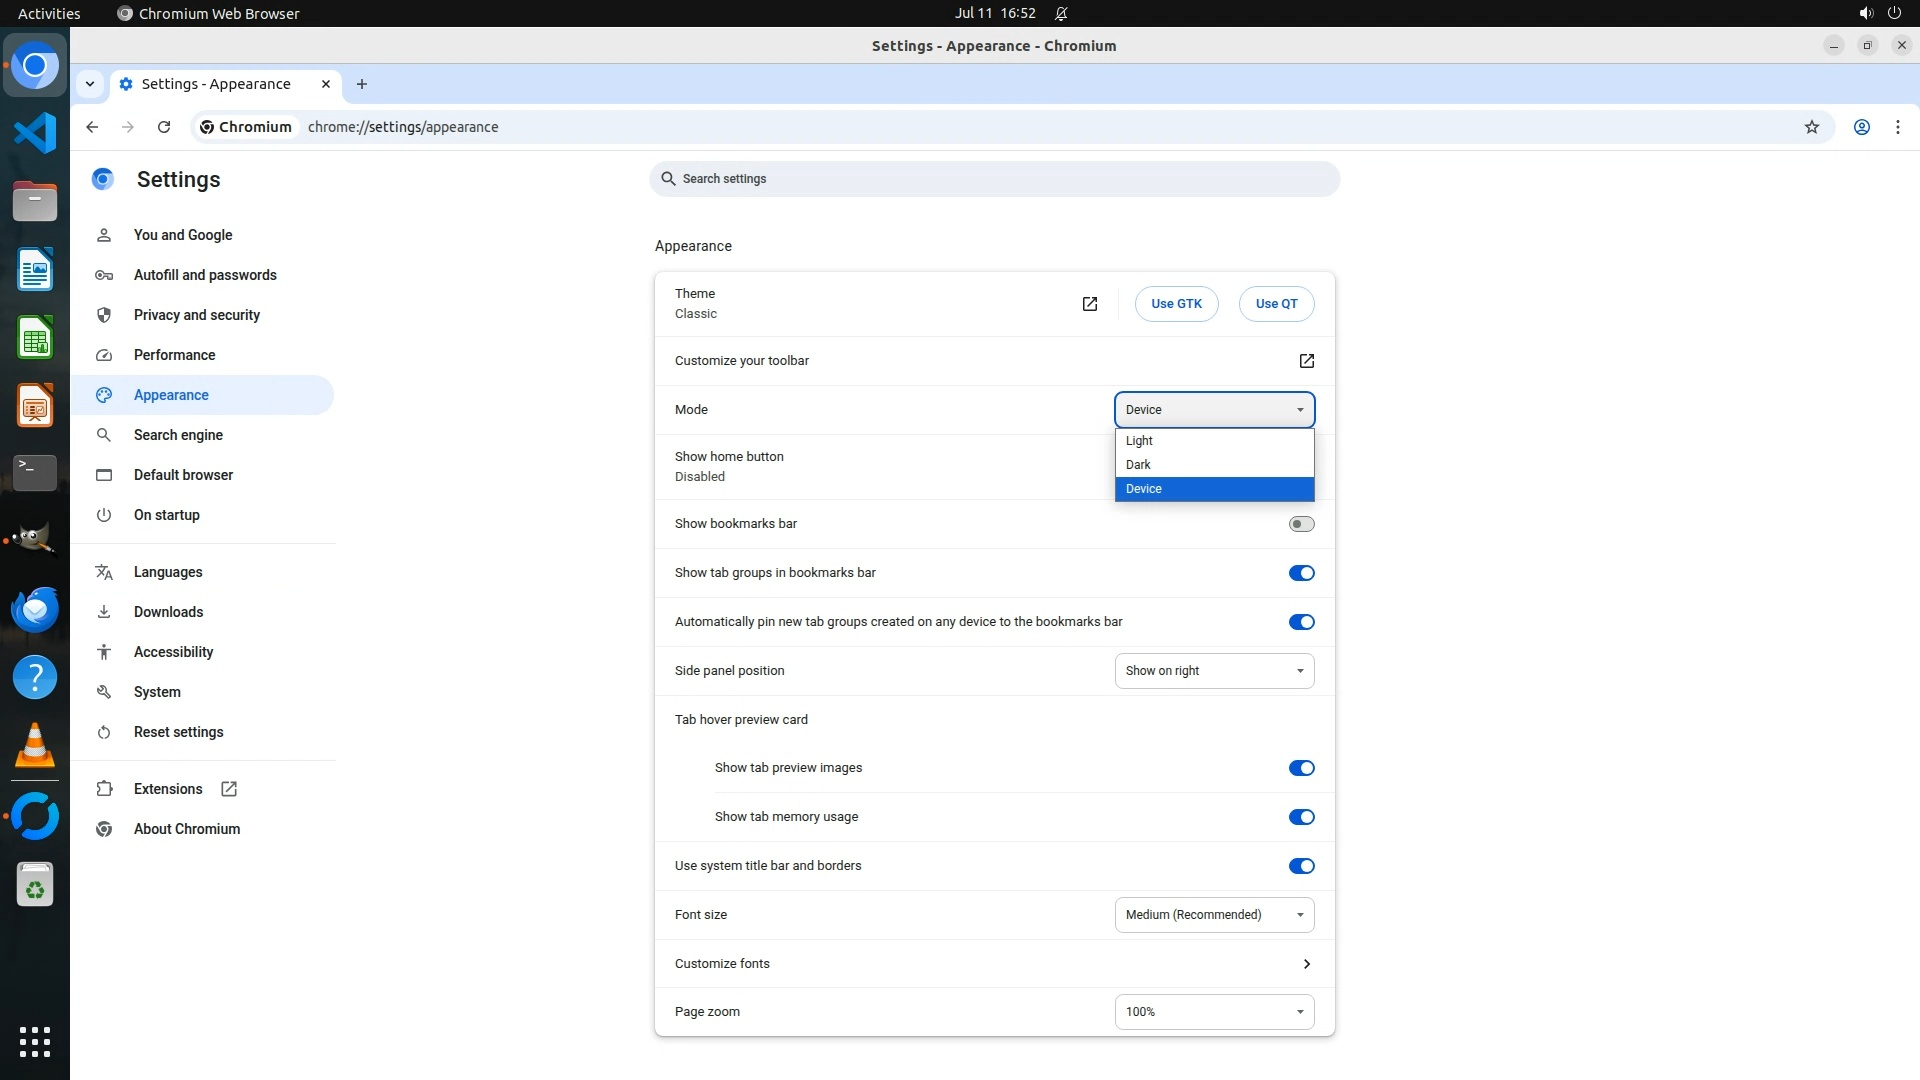Click Customize your toolbar launch icon

pos(1306,361)
